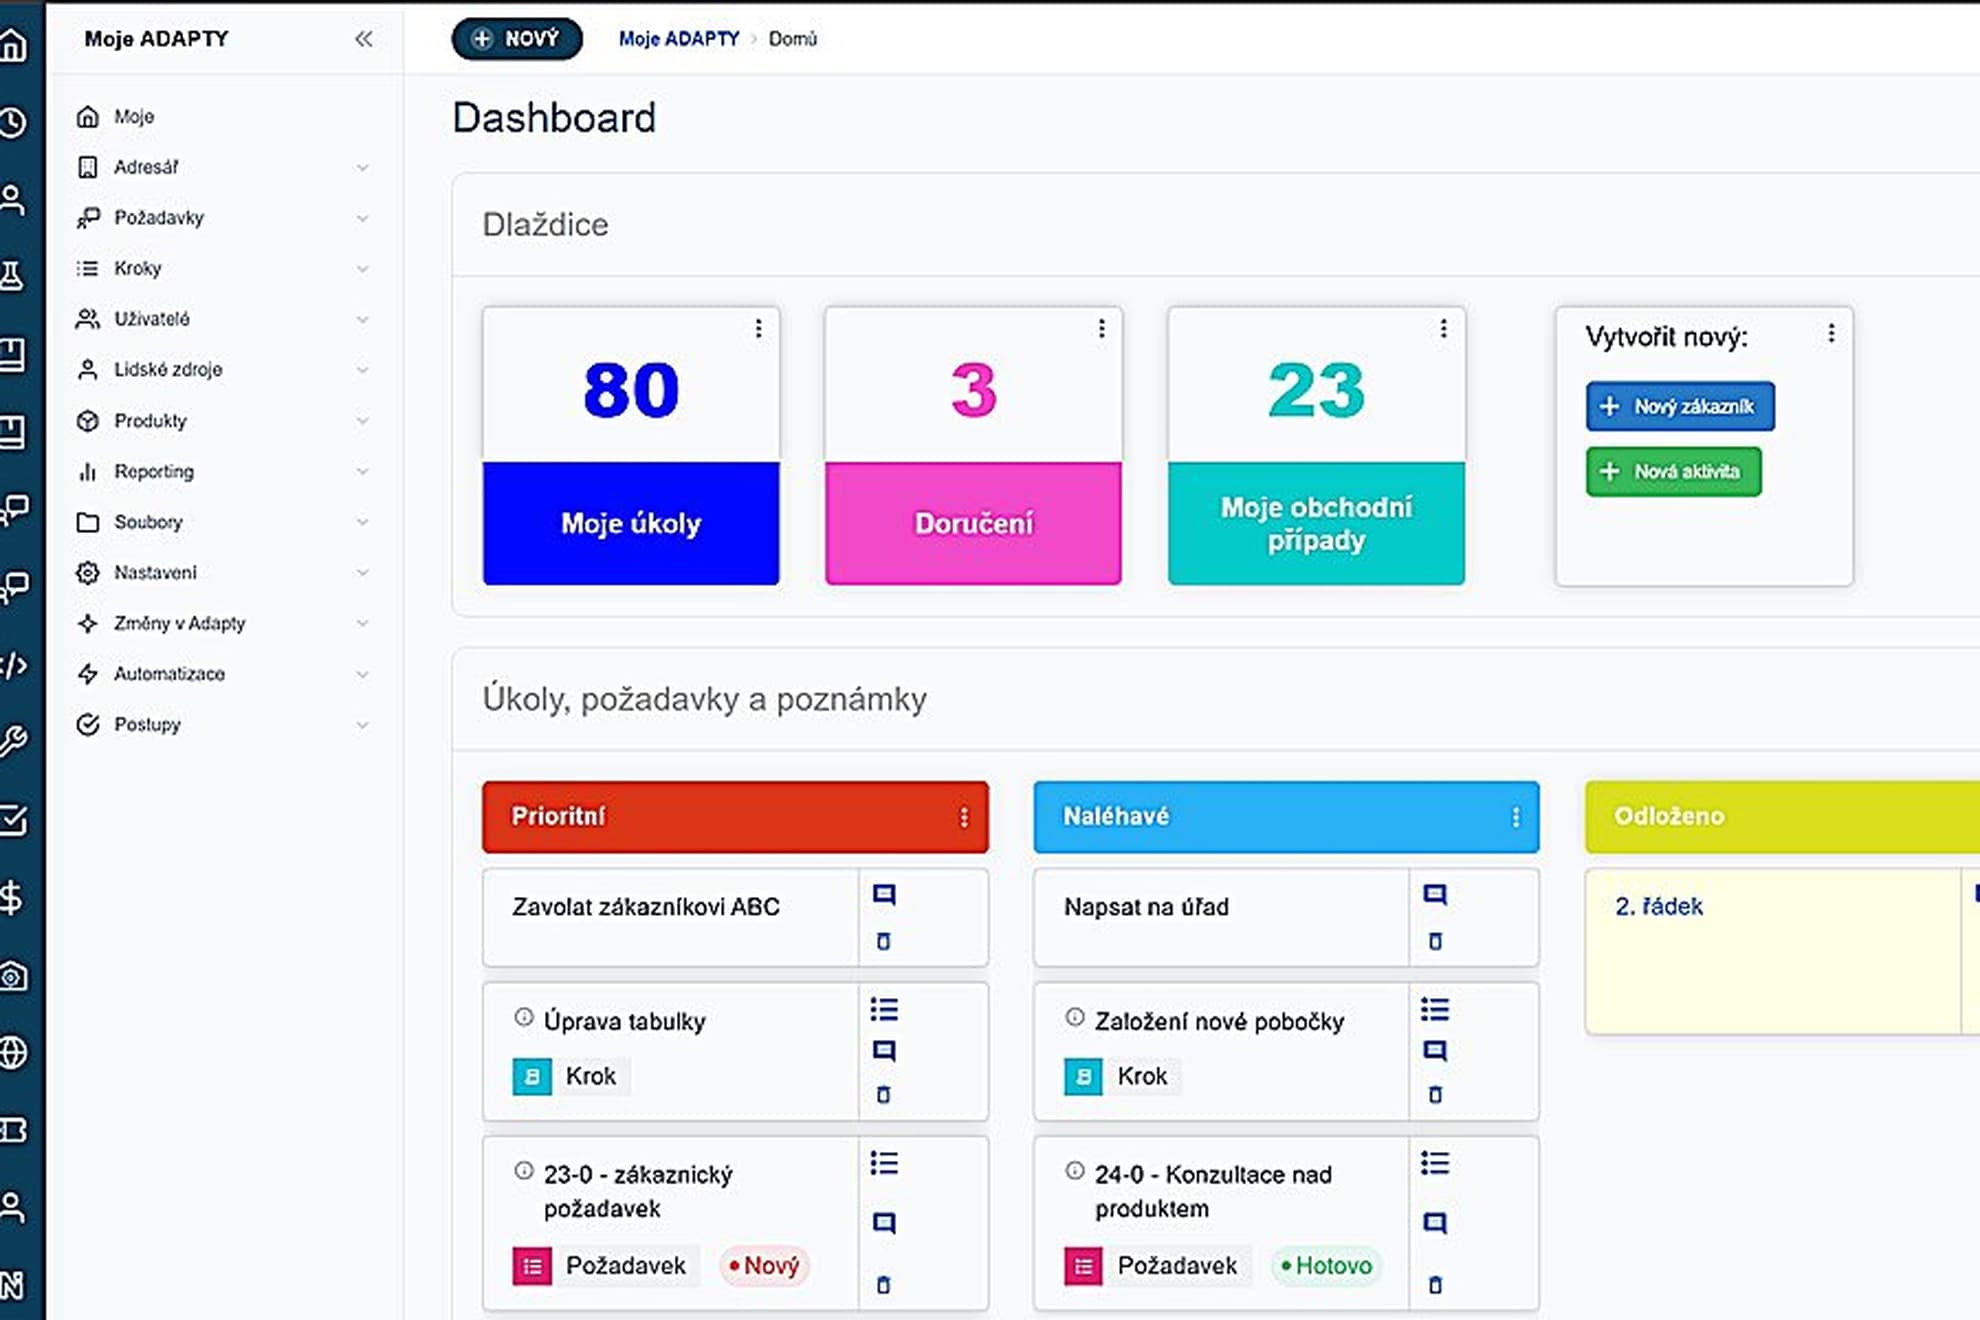Open Soubory in the sidebar menu
This screenshot has width=1980, height=1320.
tap(148, 522)
